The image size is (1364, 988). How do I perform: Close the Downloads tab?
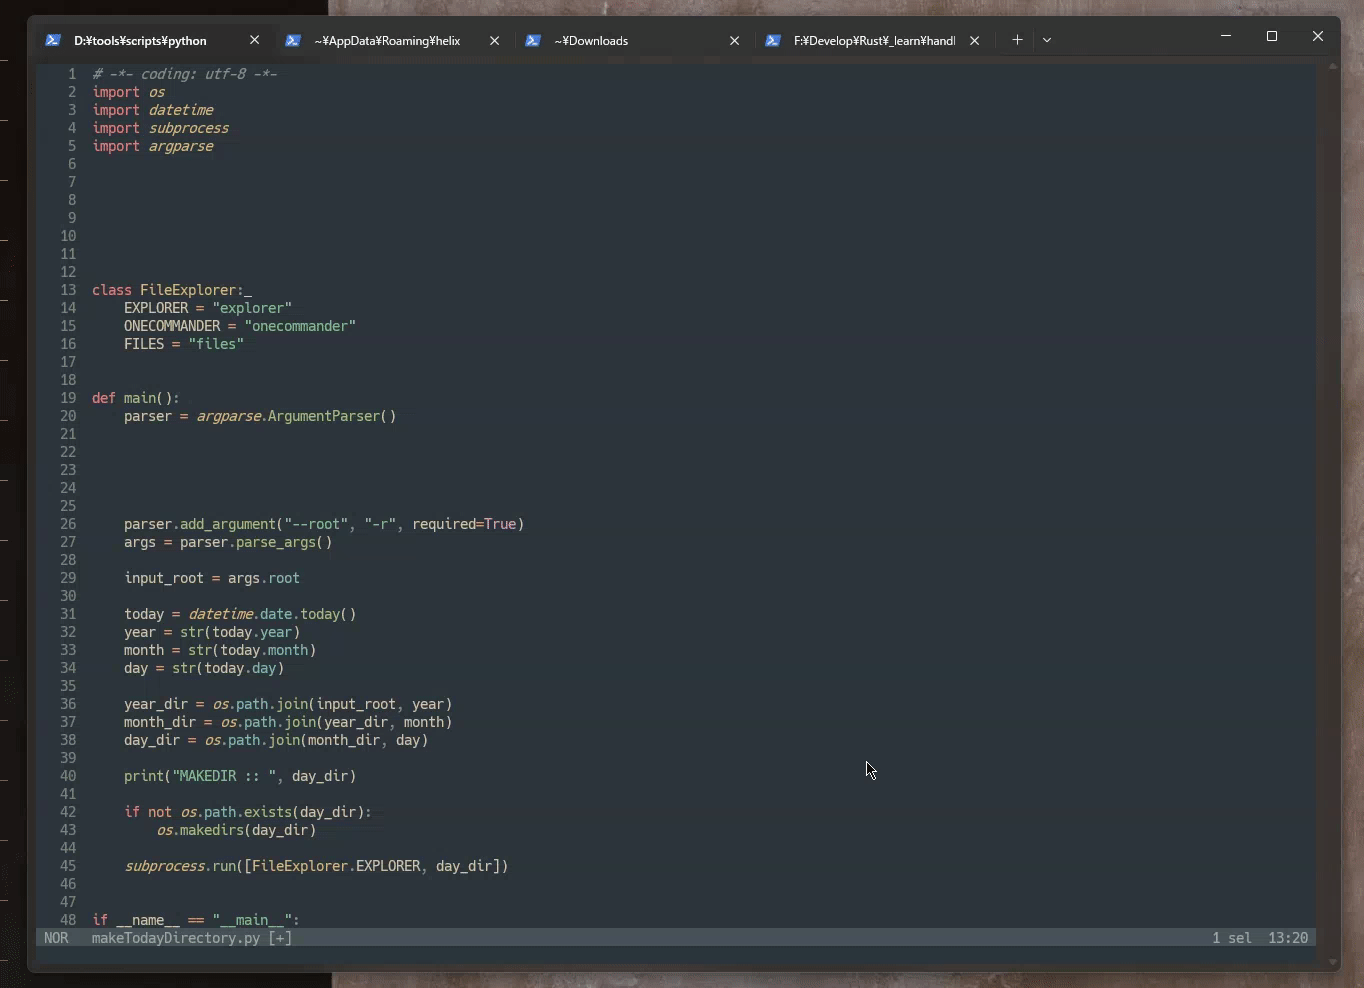coord(735,40)
